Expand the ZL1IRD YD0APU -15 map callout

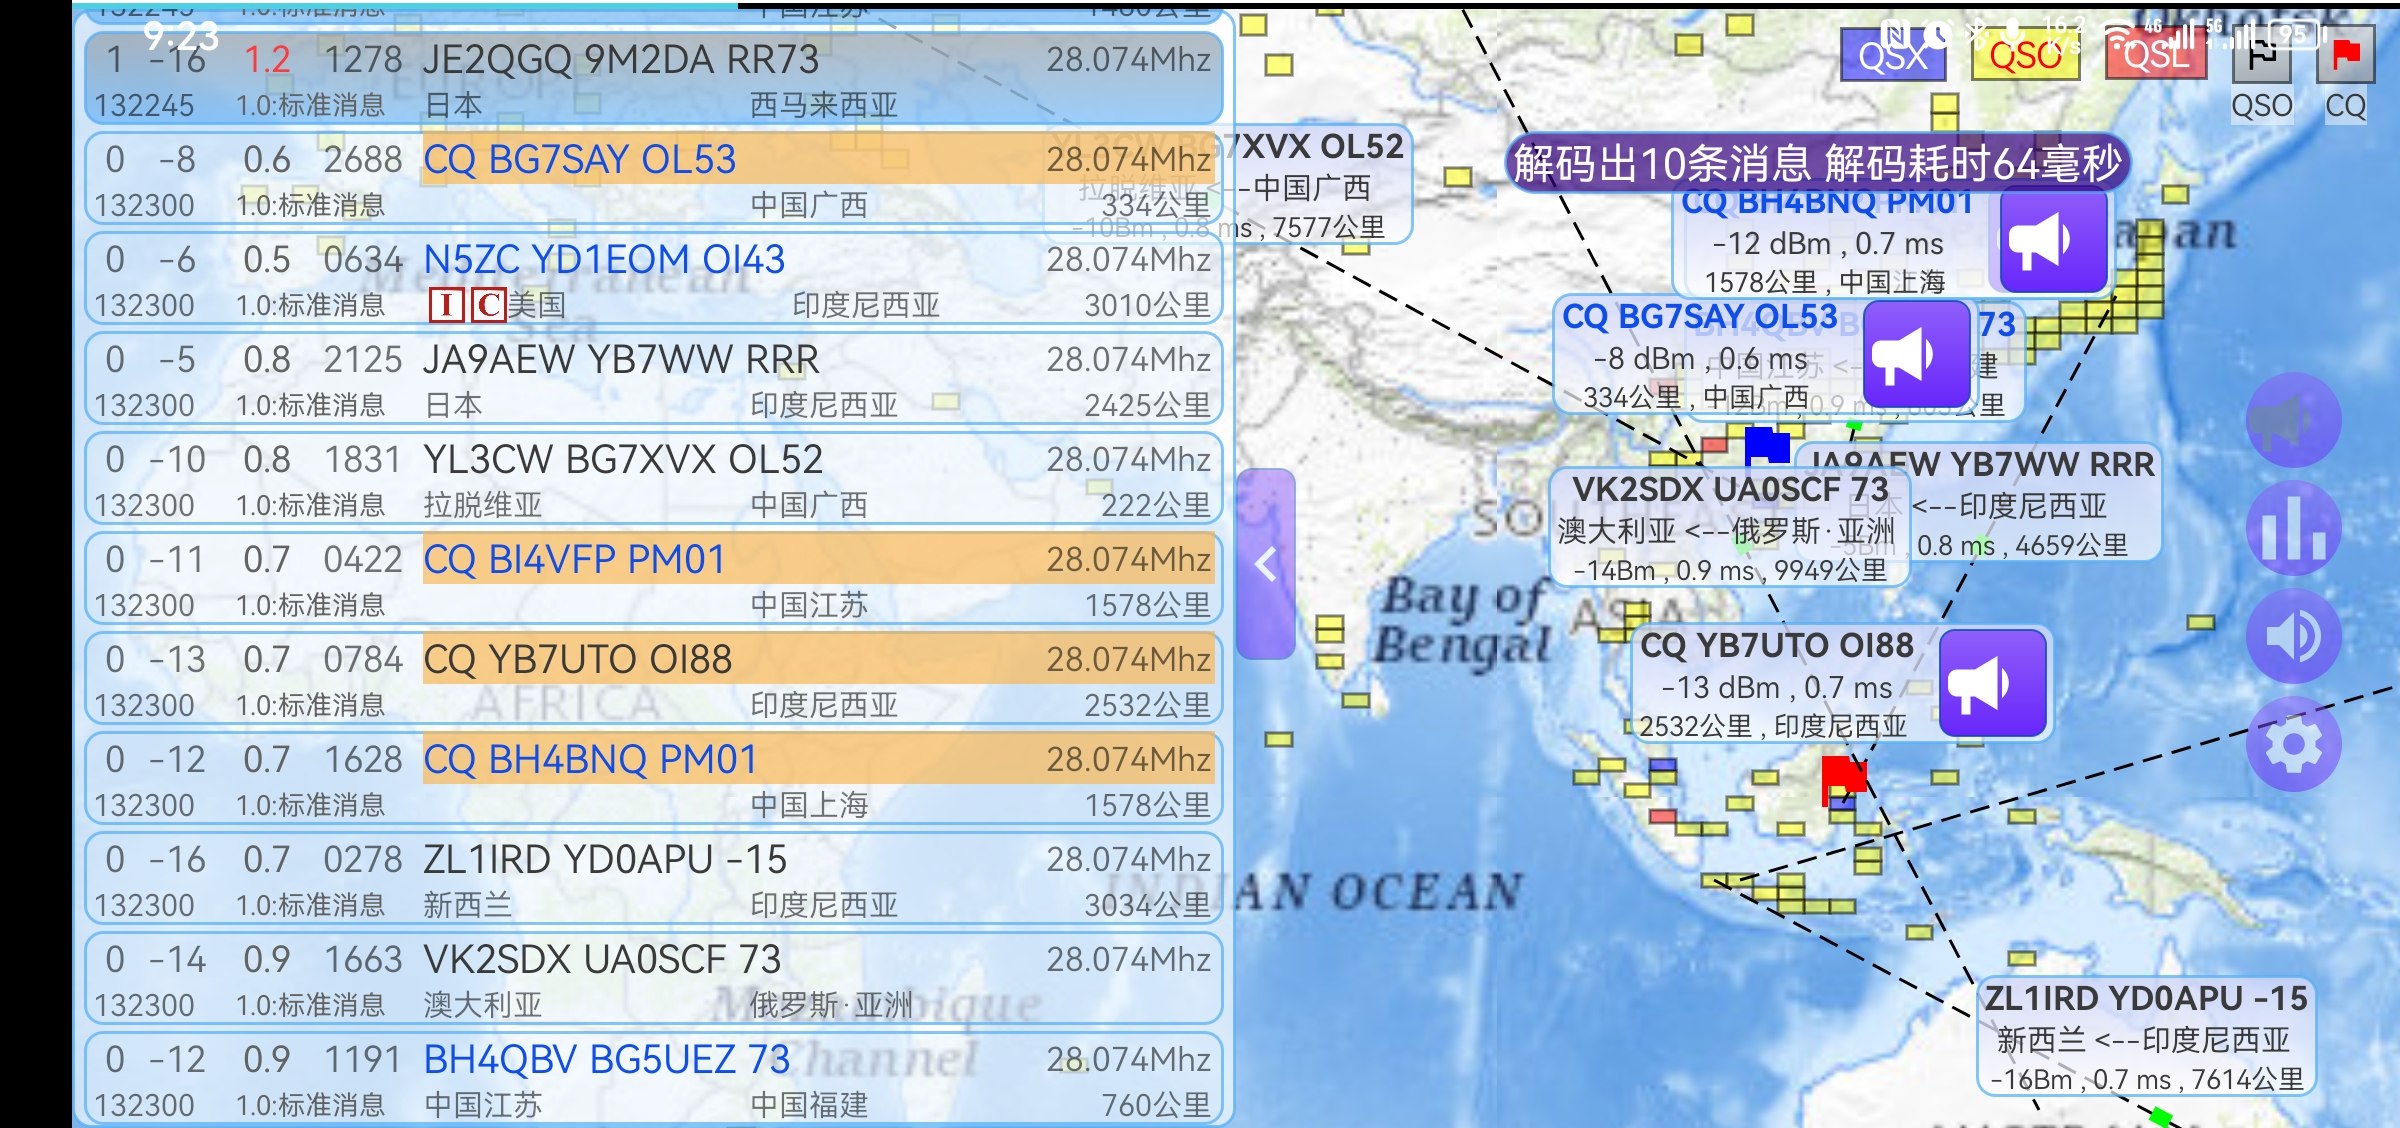[2145, 1037]
